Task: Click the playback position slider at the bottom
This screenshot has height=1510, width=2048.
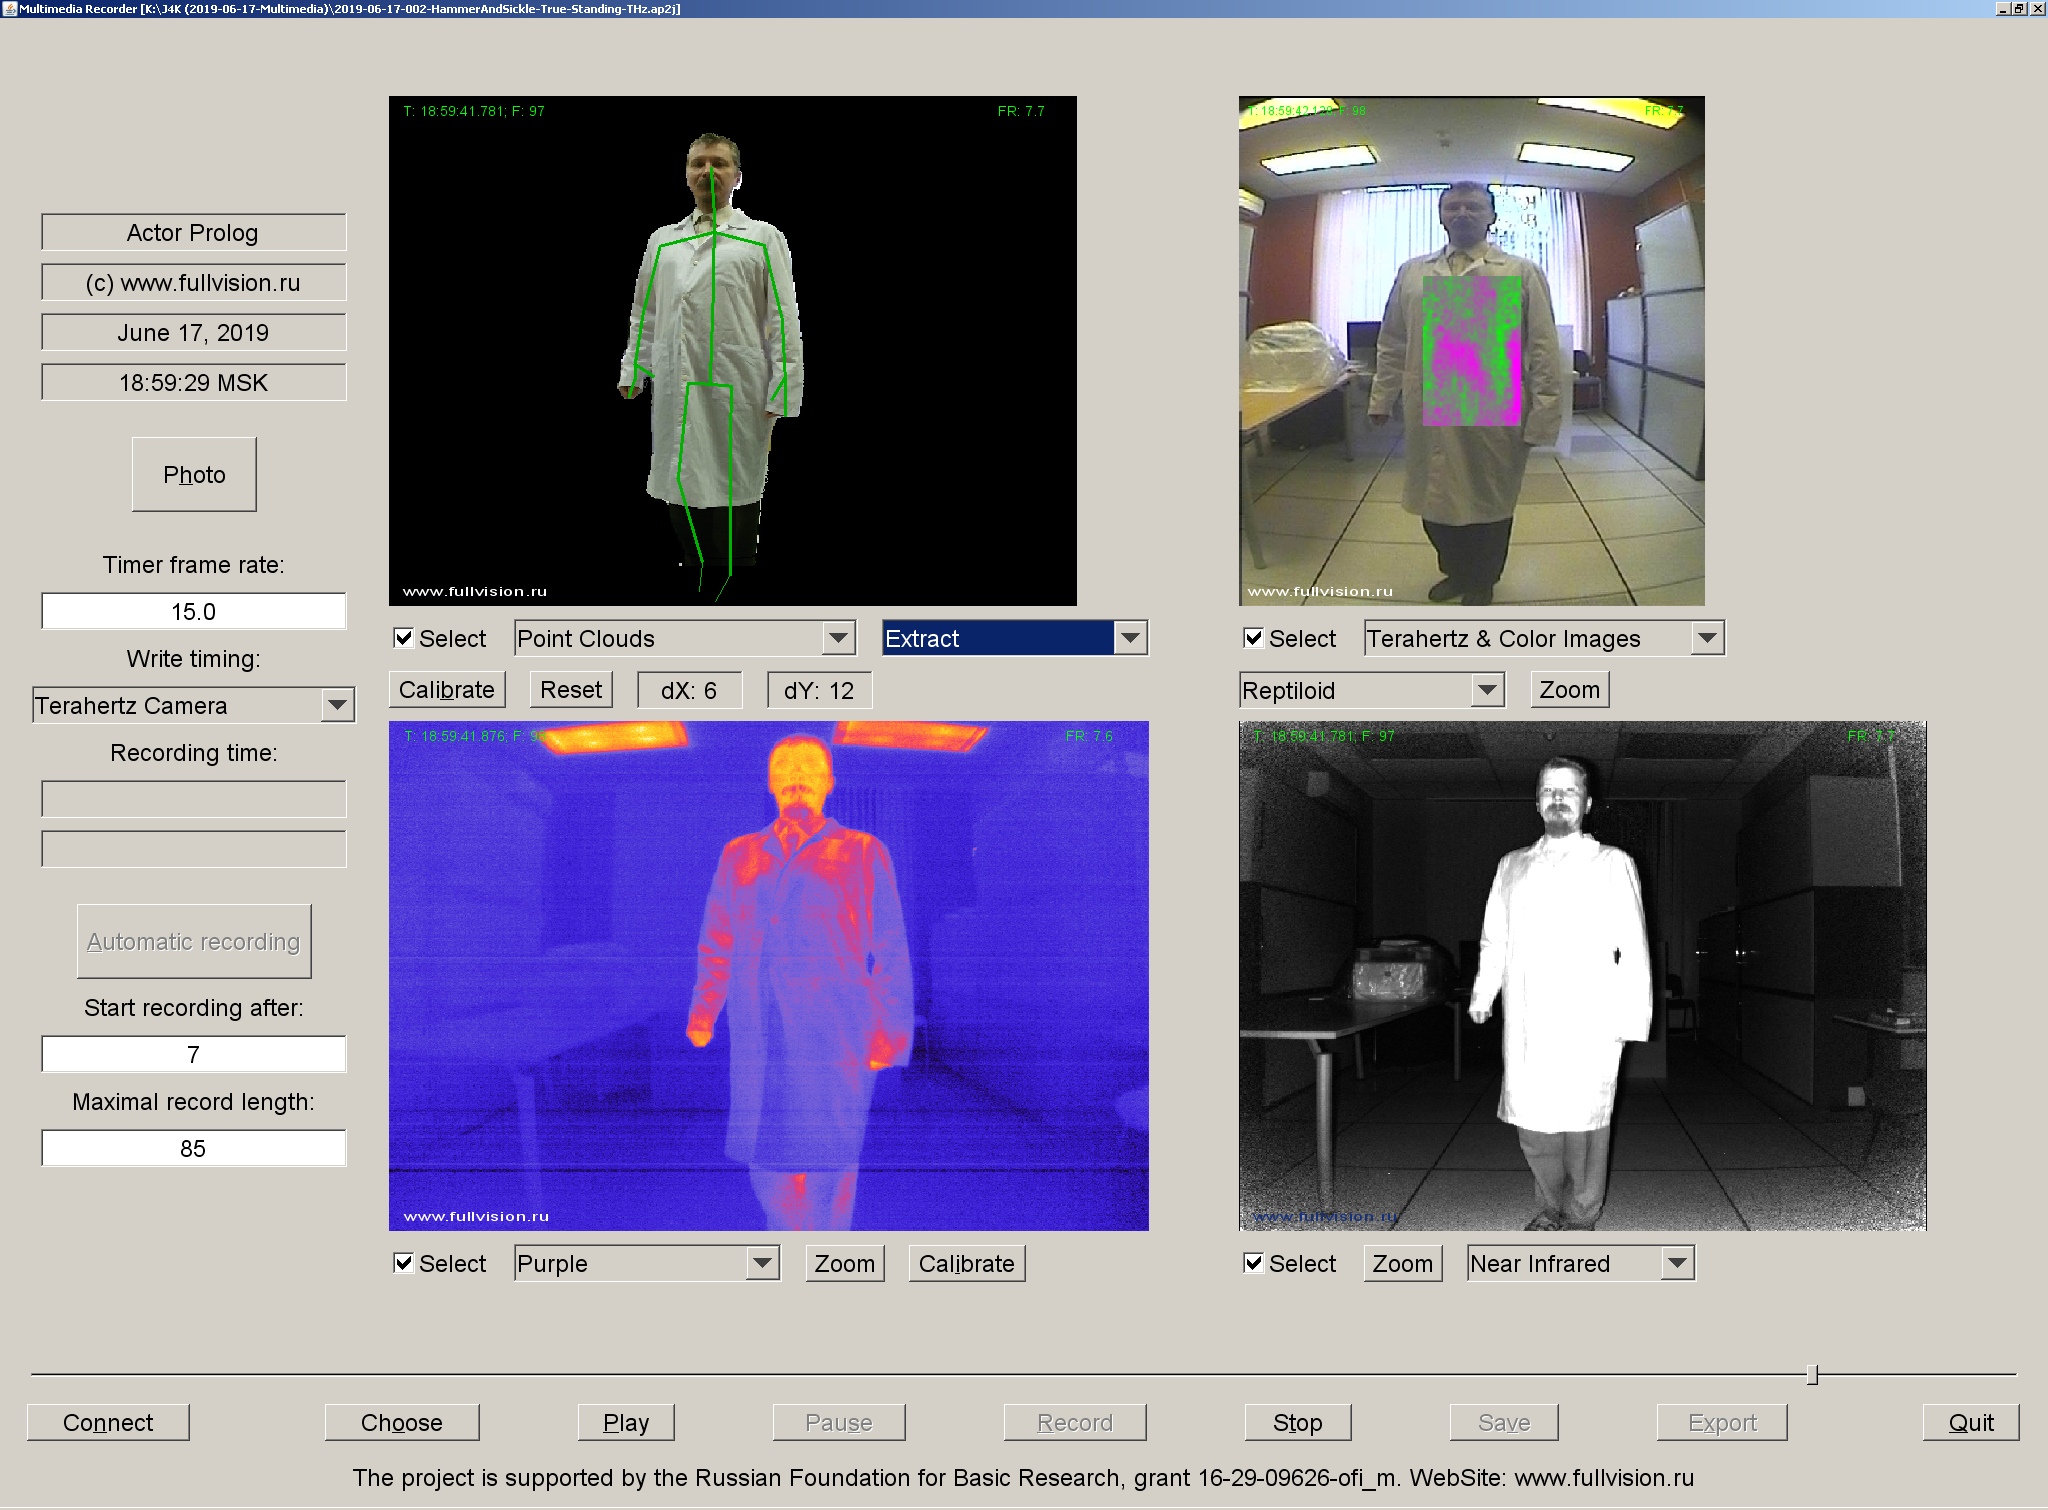Action: point(1812,1373)
